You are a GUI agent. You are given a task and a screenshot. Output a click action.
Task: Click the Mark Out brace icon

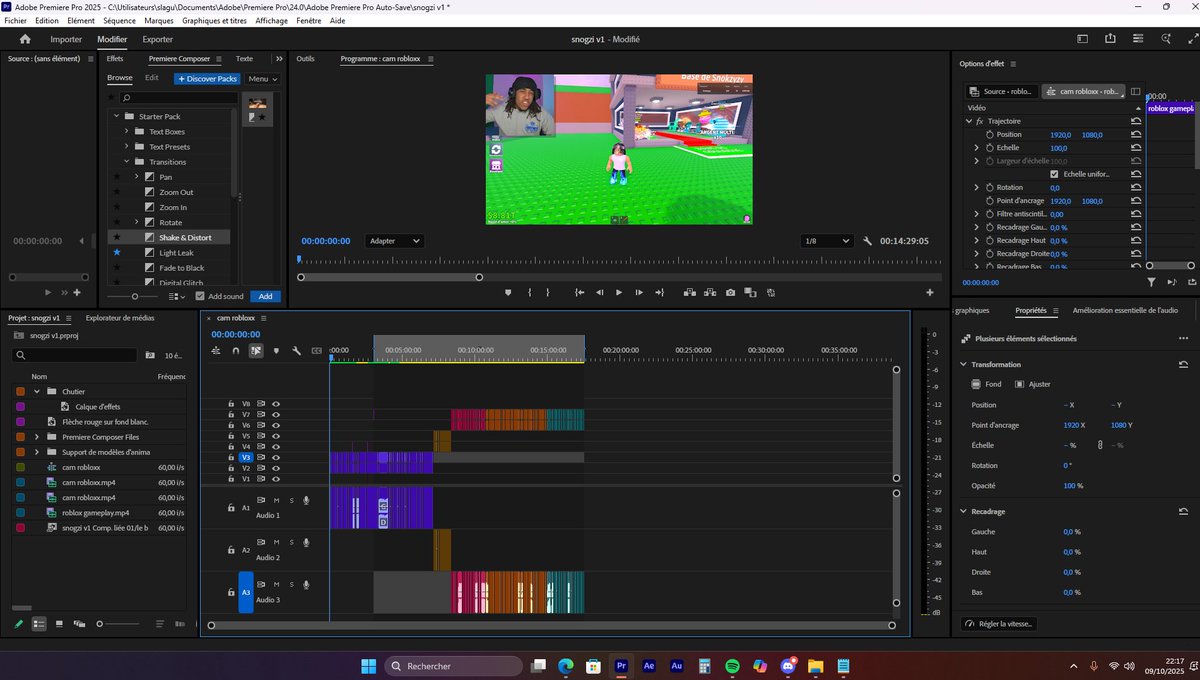point(547,292)
